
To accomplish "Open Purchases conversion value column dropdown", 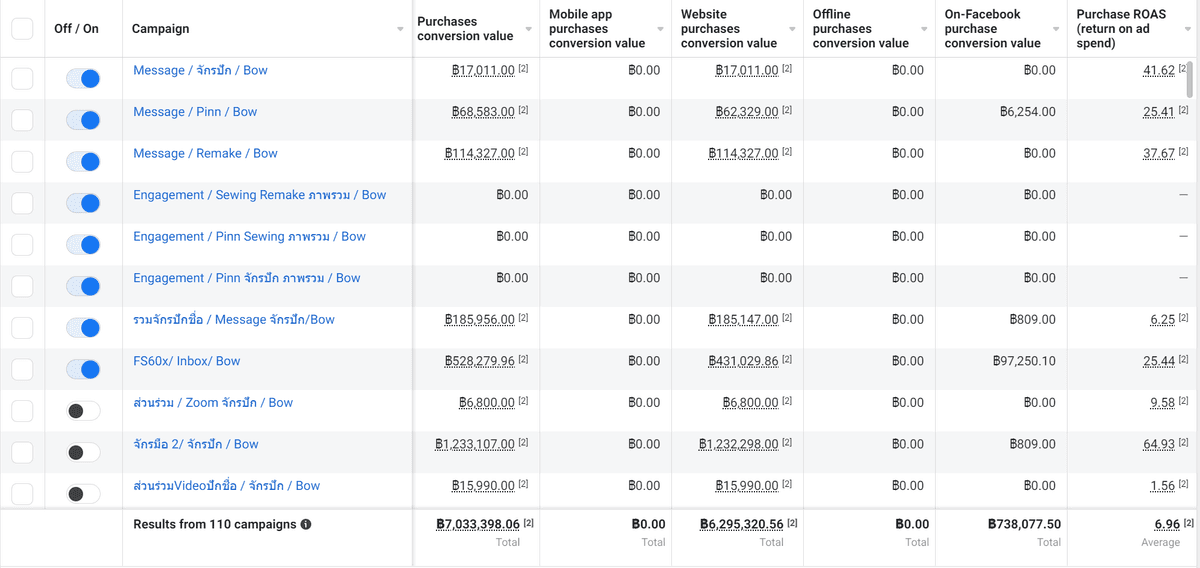I will pos(529,30).
